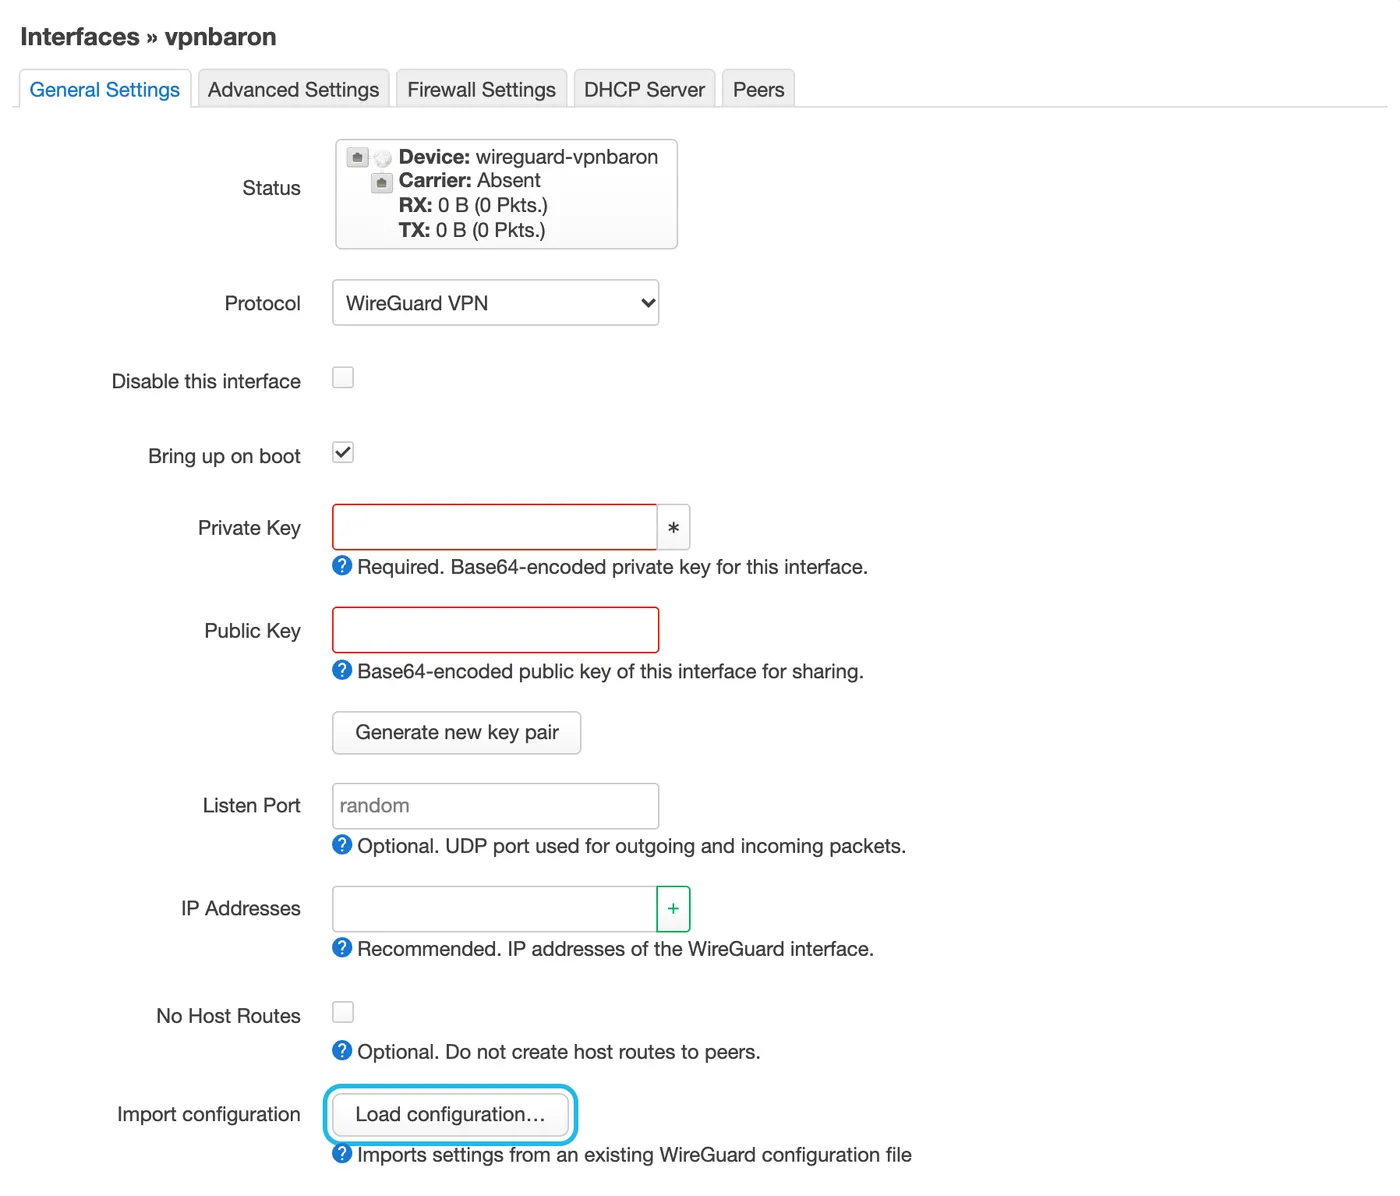Open the Firewall Settings tab
The image size is (1400, 1196).
(x=482, y=89)
